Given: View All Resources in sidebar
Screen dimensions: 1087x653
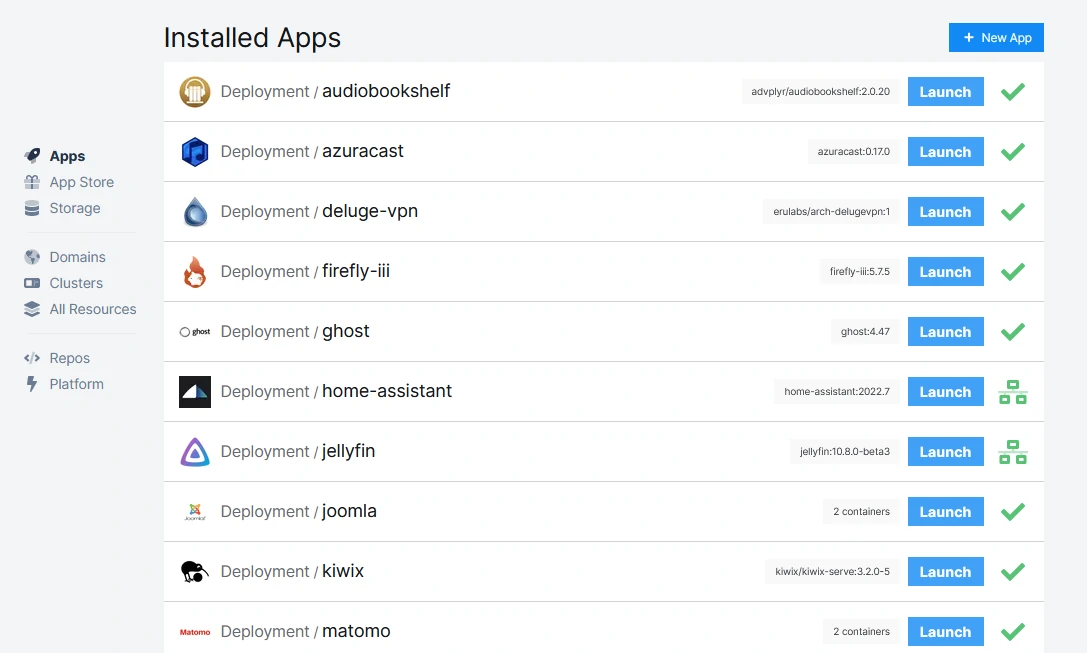Looking at the screenshot, I should coord(93,309).
